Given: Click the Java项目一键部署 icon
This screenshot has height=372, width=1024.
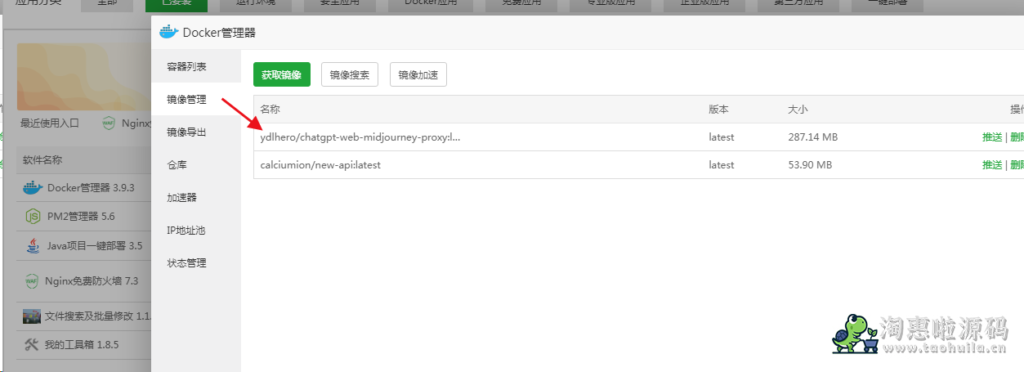Looking at the screenshot, I should click(x=32, y=246).
